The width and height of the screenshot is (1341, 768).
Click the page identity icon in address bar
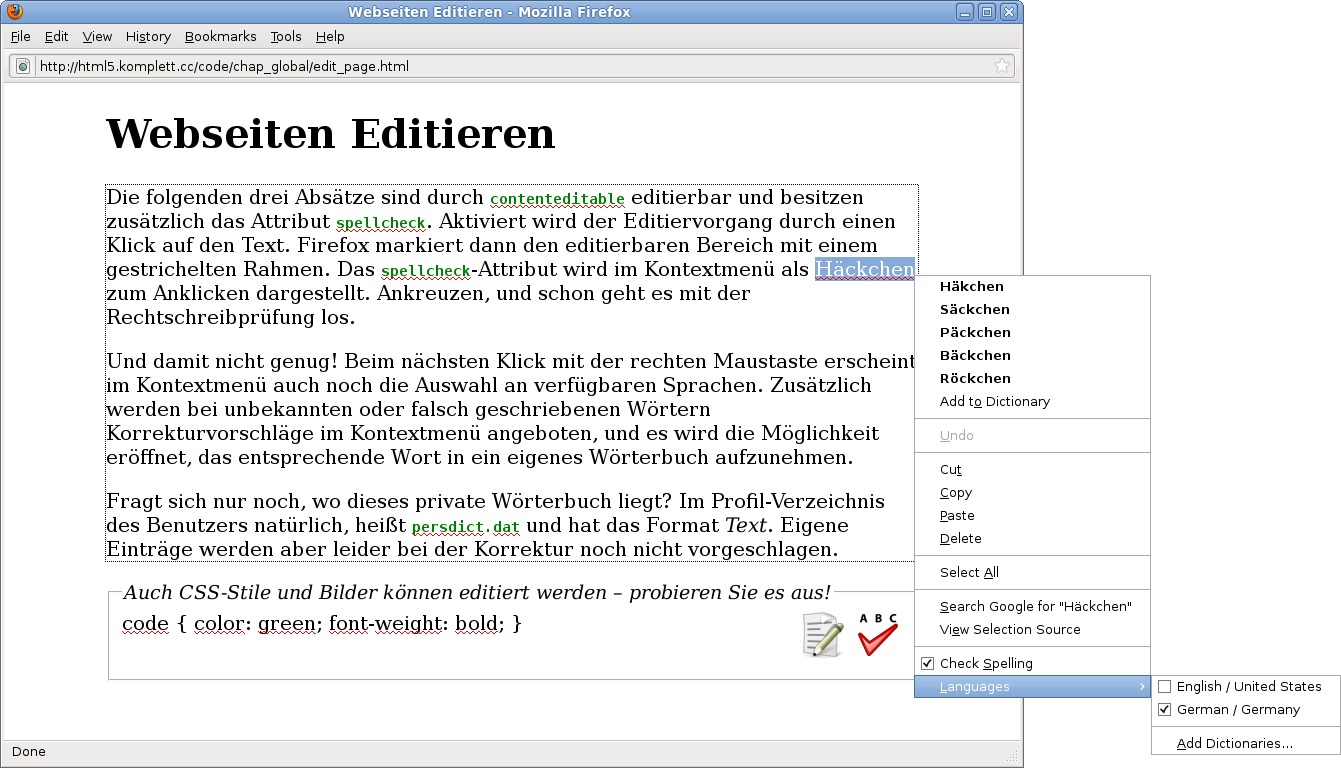pos(23,66)
